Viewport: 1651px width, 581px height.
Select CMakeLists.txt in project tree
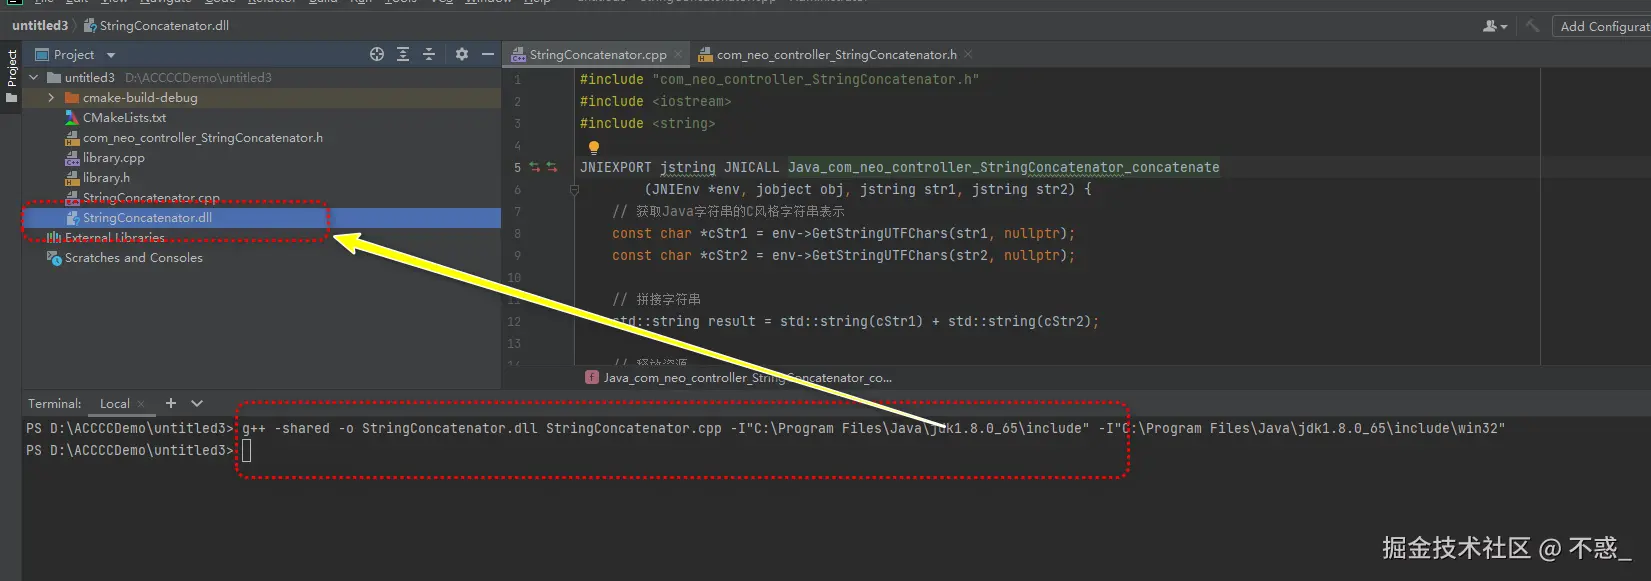(124, 117)
